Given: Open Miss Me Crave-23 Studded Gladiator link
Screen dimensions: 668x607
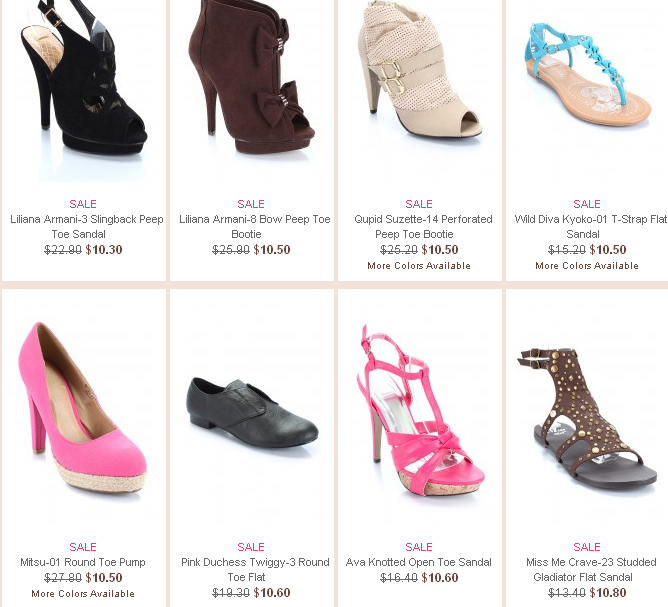Looking at the screenshot, I should coord(591,570).
